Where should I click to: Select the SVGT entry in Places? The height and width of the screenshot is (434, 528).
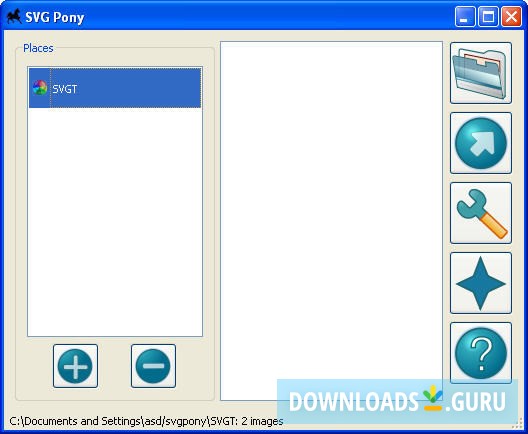point(115,88)
